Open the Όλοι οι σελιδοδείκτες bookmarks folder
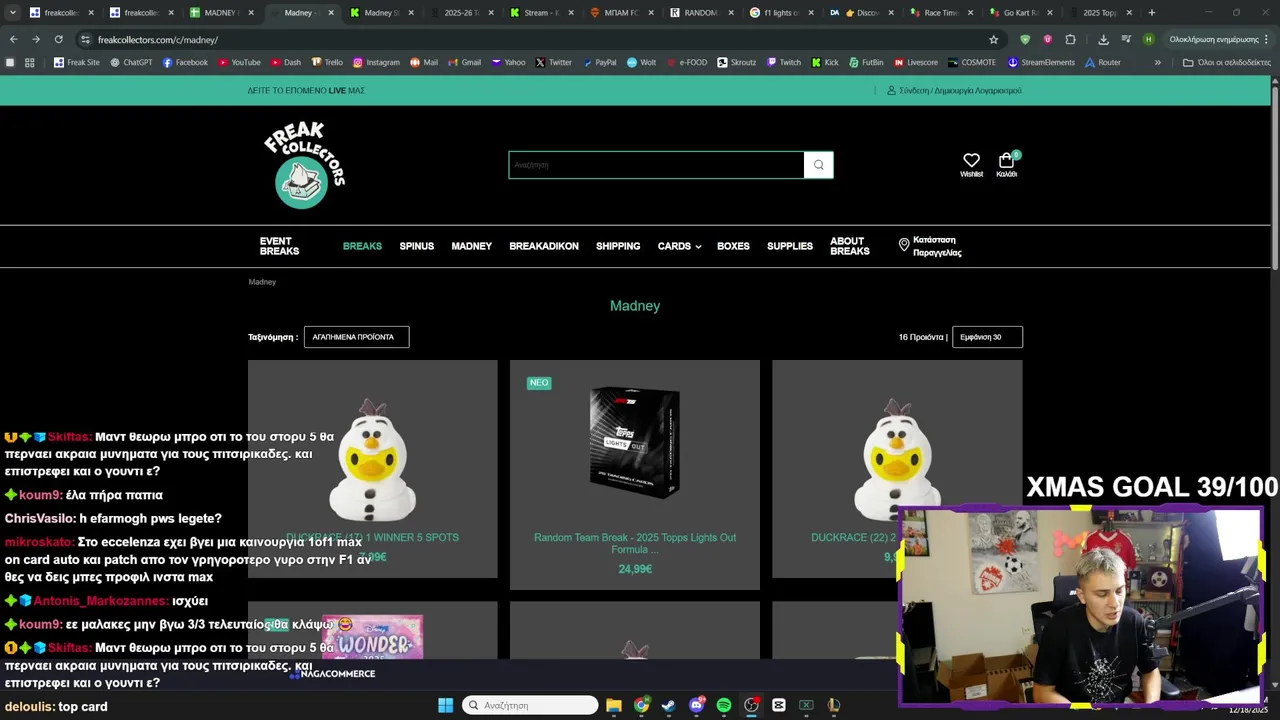 pyautogui.click(x=1226, y=62)
